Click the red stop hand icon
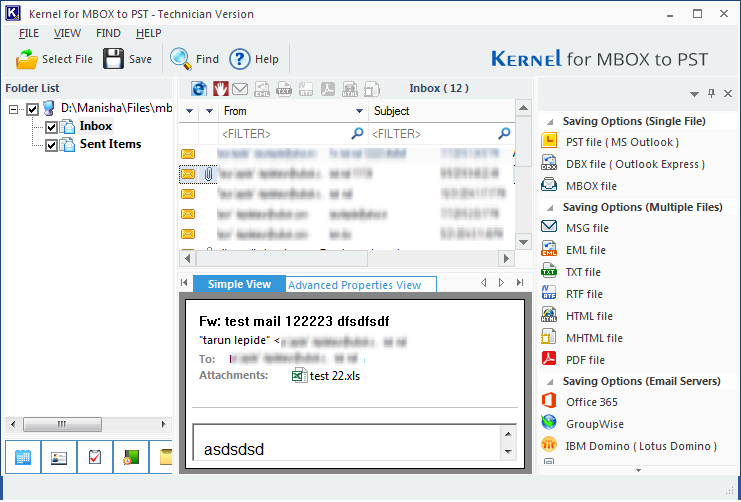The image size is (741, 502). pyautogui.click(x=220, y=88)
